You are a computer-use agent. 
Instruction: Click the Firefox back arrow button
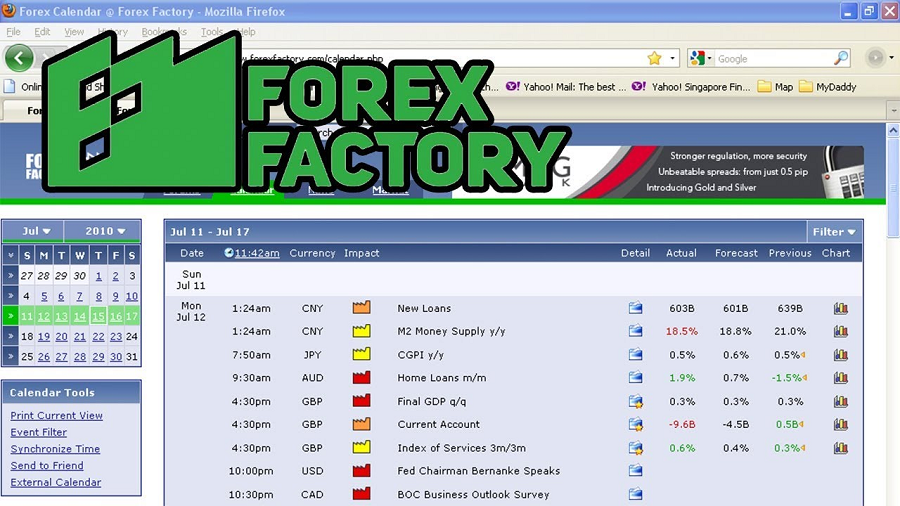tap(19, 58)
